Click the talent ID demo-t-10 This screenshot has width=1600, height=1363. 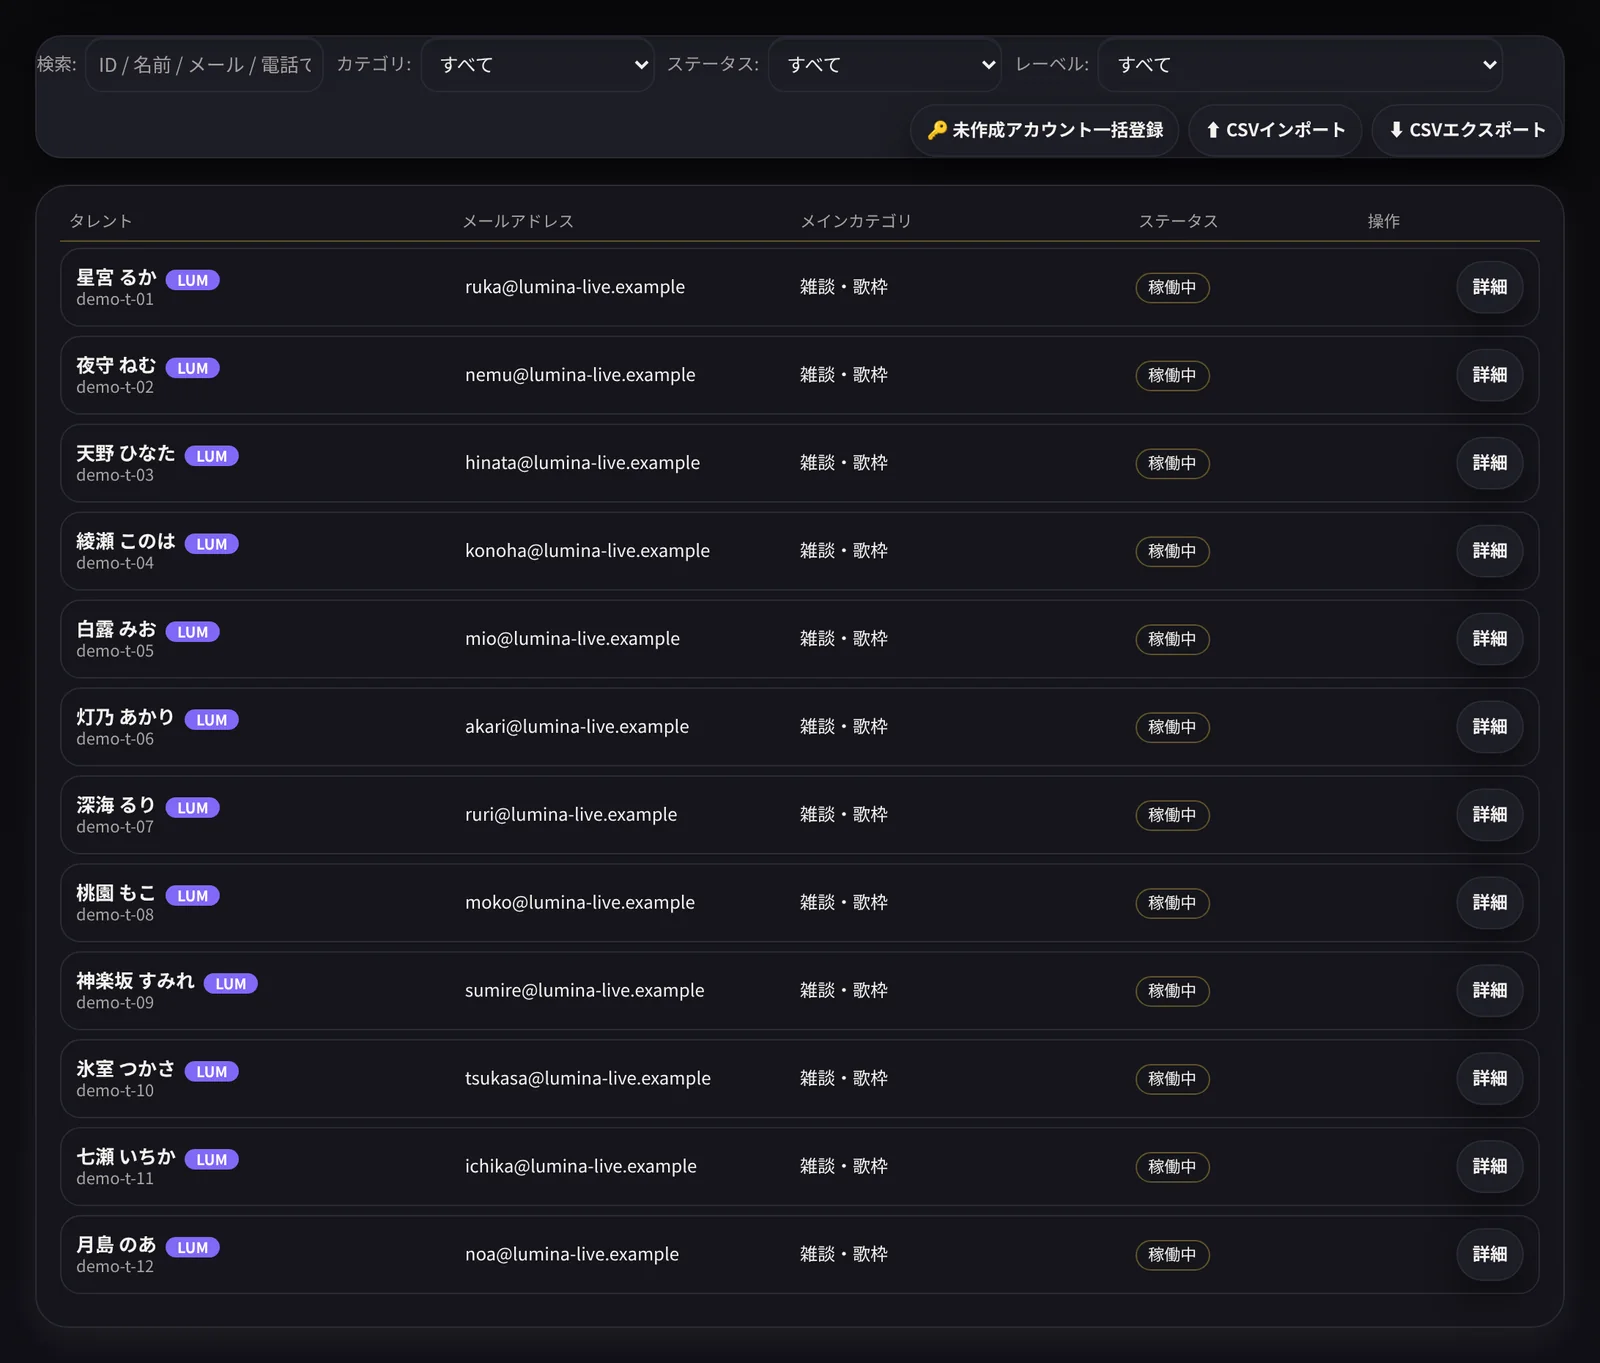tap(115, 1091)
